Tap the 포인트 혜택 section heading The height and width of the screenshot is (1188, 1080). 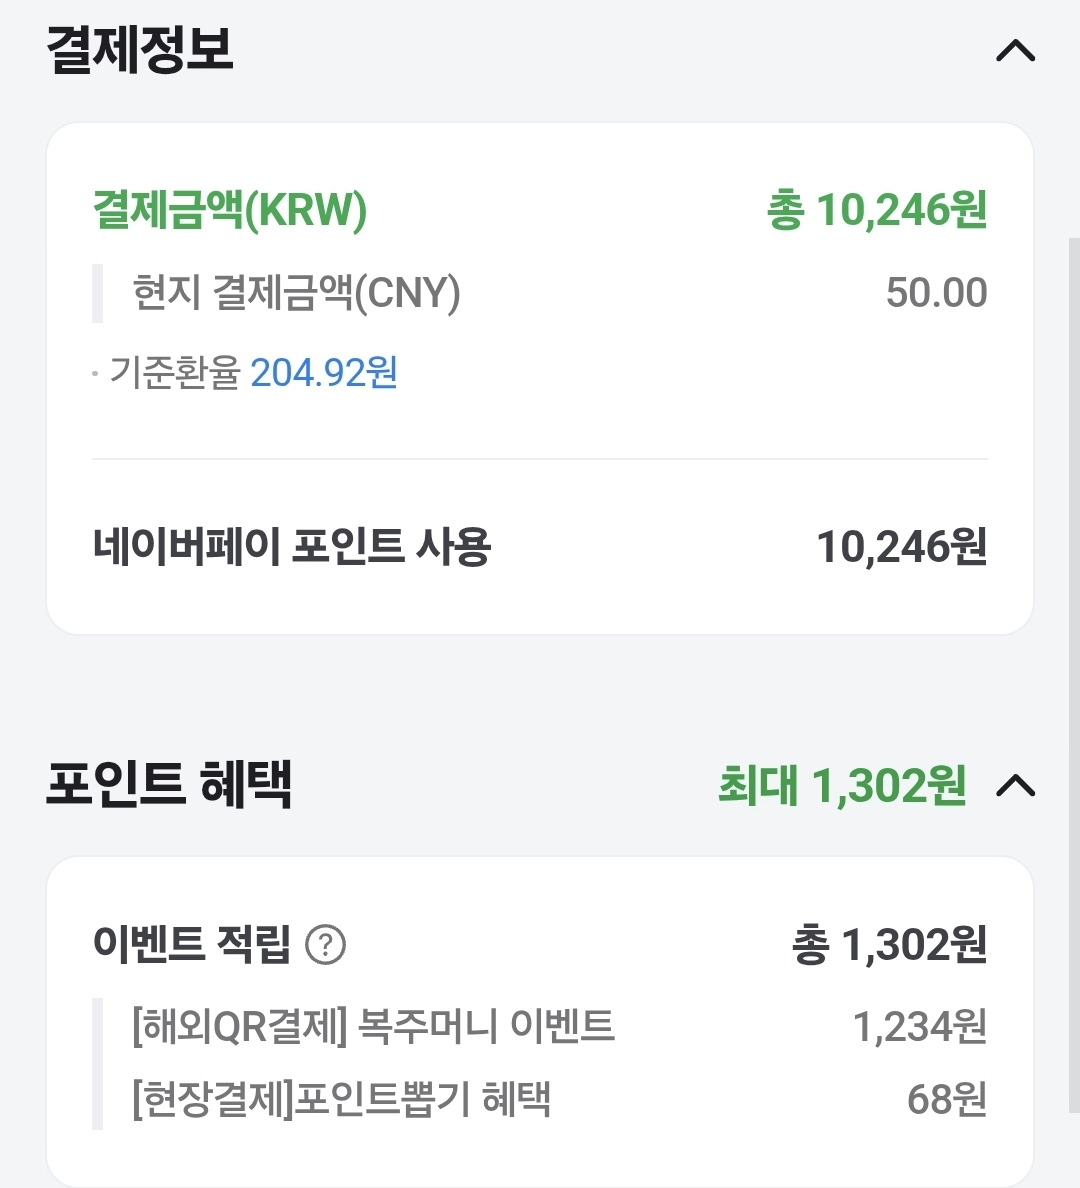168,784
